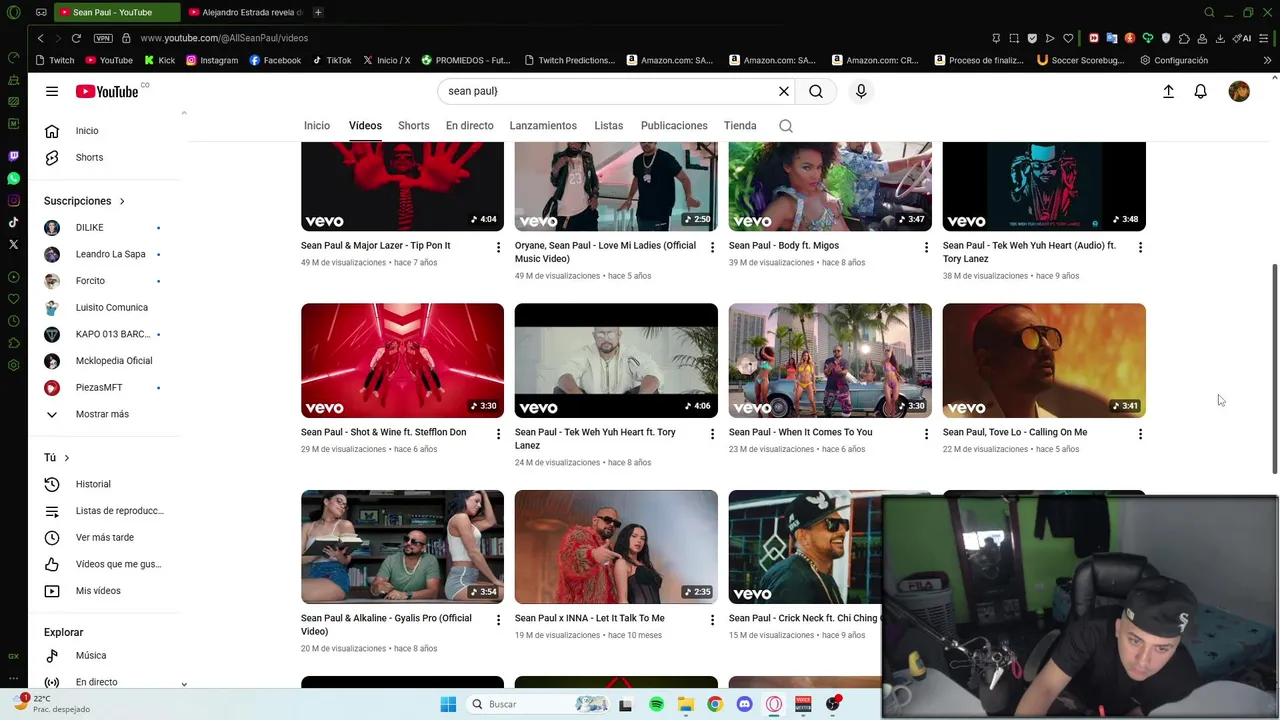Open options menu for Body ft. Migos video

coord(926,247)
